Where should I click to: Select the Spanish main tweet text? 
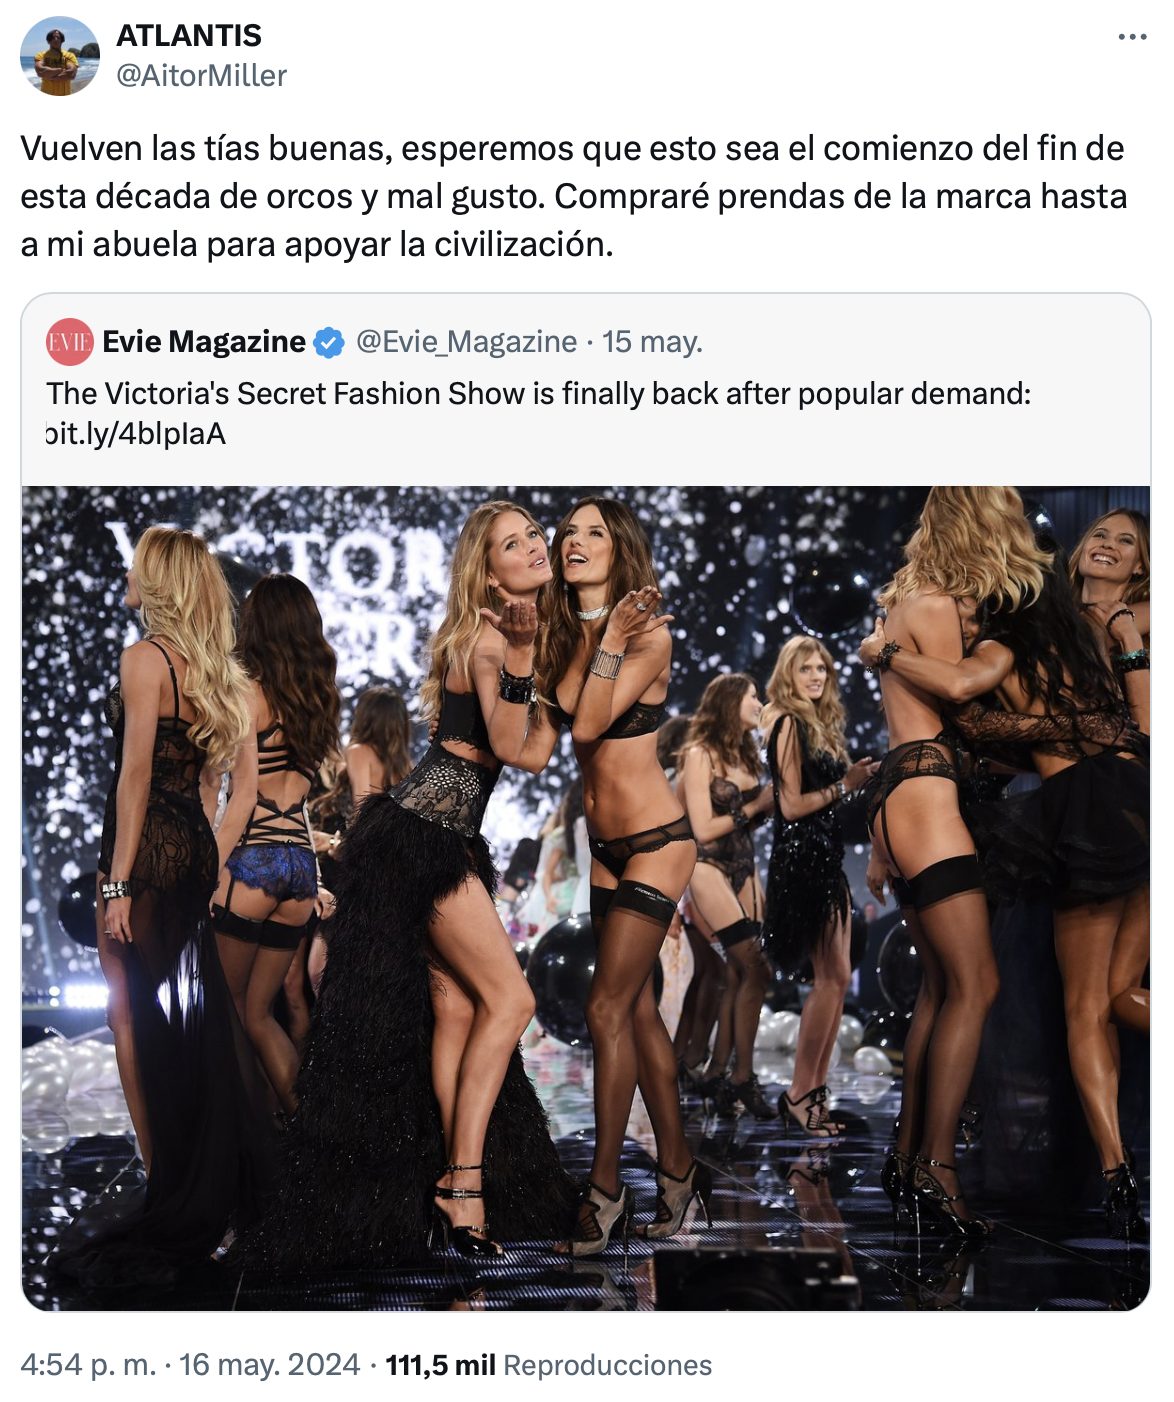tap(574, 196)
